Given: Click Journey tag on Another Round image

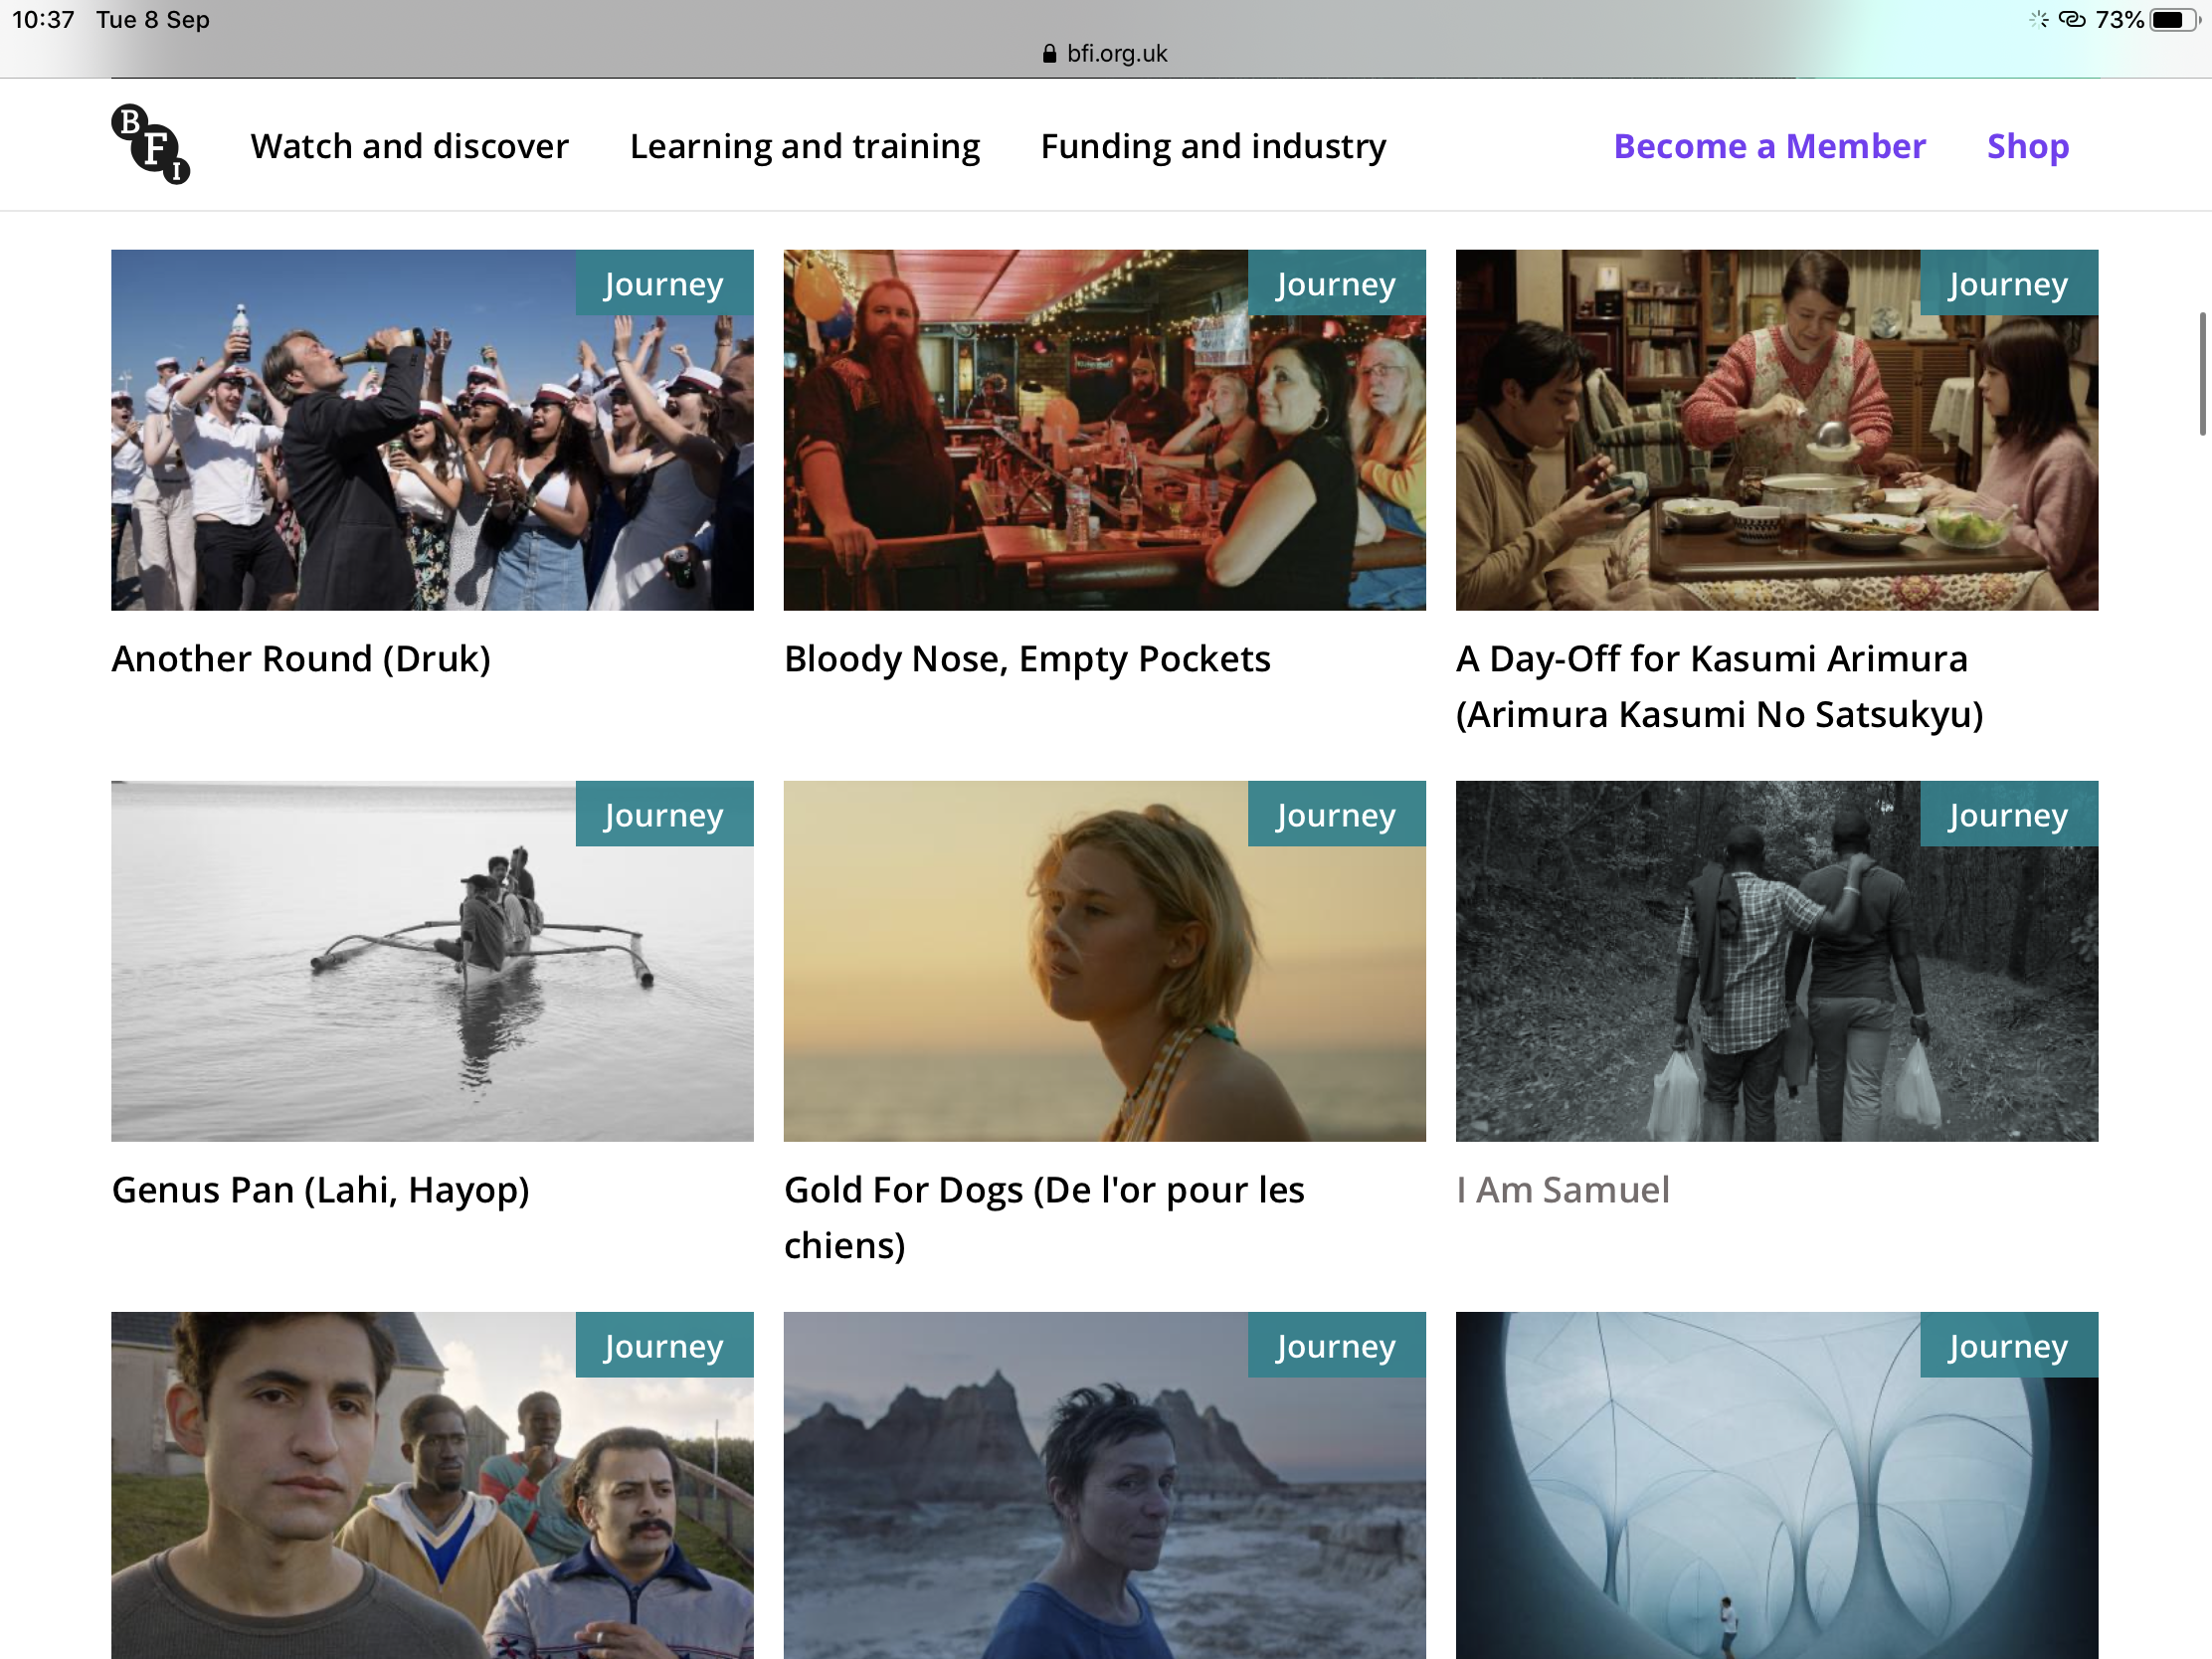Looking at the screenshot, I should 664,284.
